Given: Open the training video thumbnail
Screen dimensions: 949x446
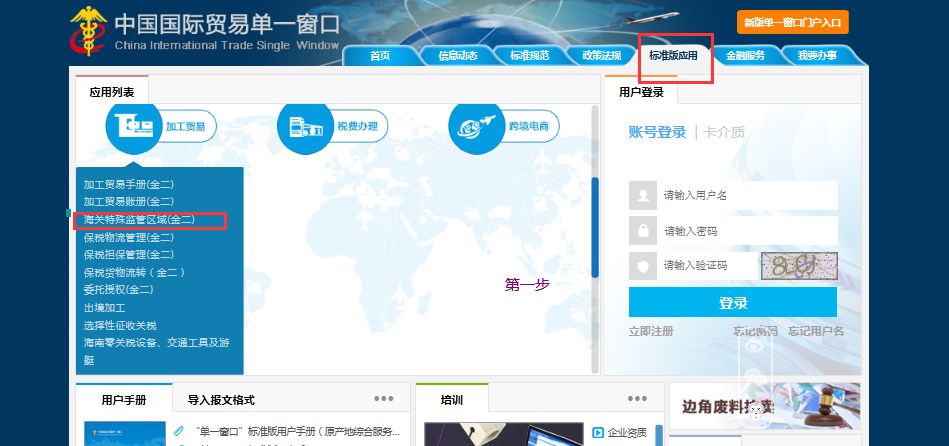Looking at the screenshot, I should point(504,435).
